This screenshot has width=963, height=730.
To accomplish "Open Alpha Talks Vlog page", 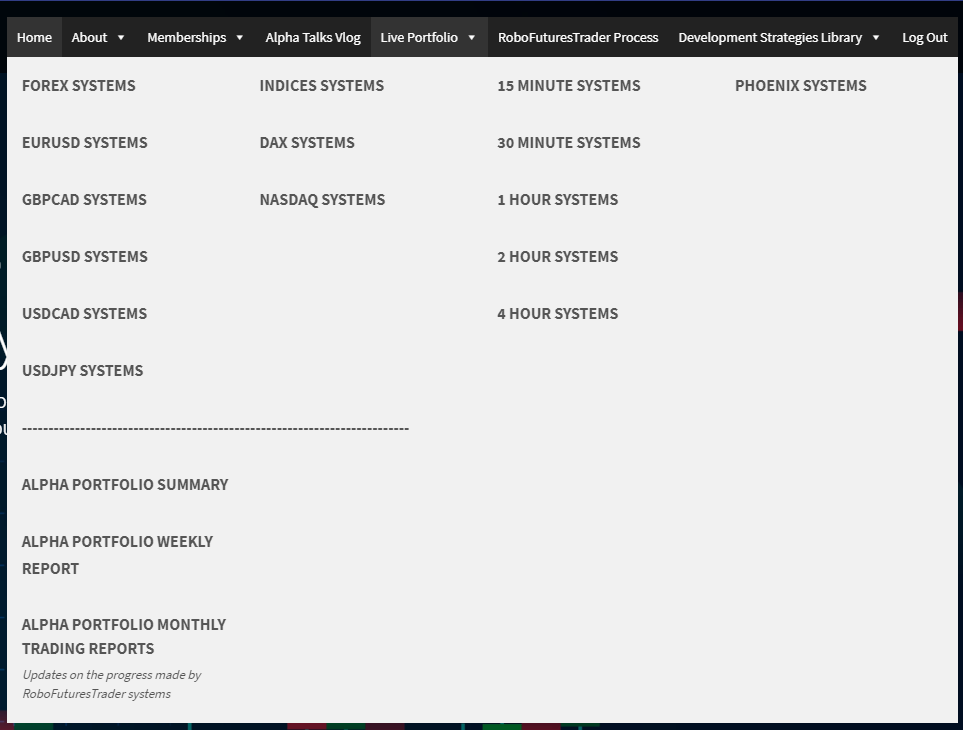I will click(x=313, y=37).
